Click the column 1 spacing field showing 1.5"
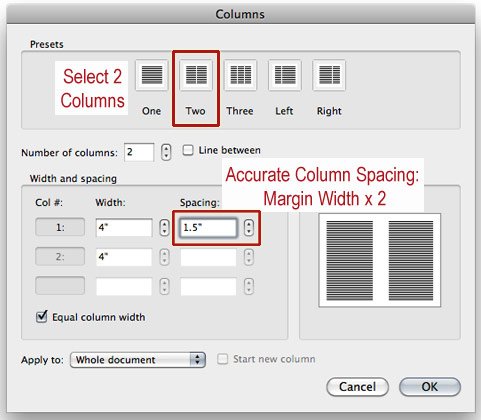This screenshot has height=420, width=481. click(208, 228)
